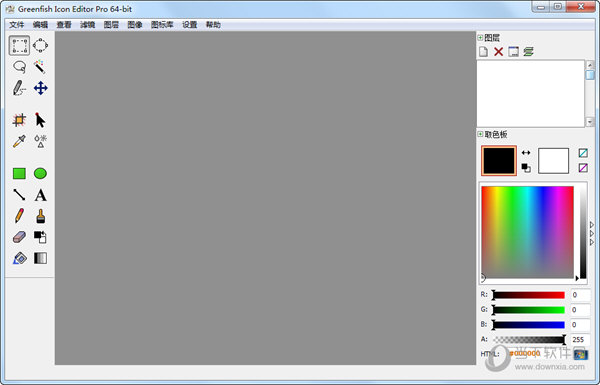This screenshot has height=385, width=600.
Task: Focus the alpha value field showing 255
Action: (580, 340)
